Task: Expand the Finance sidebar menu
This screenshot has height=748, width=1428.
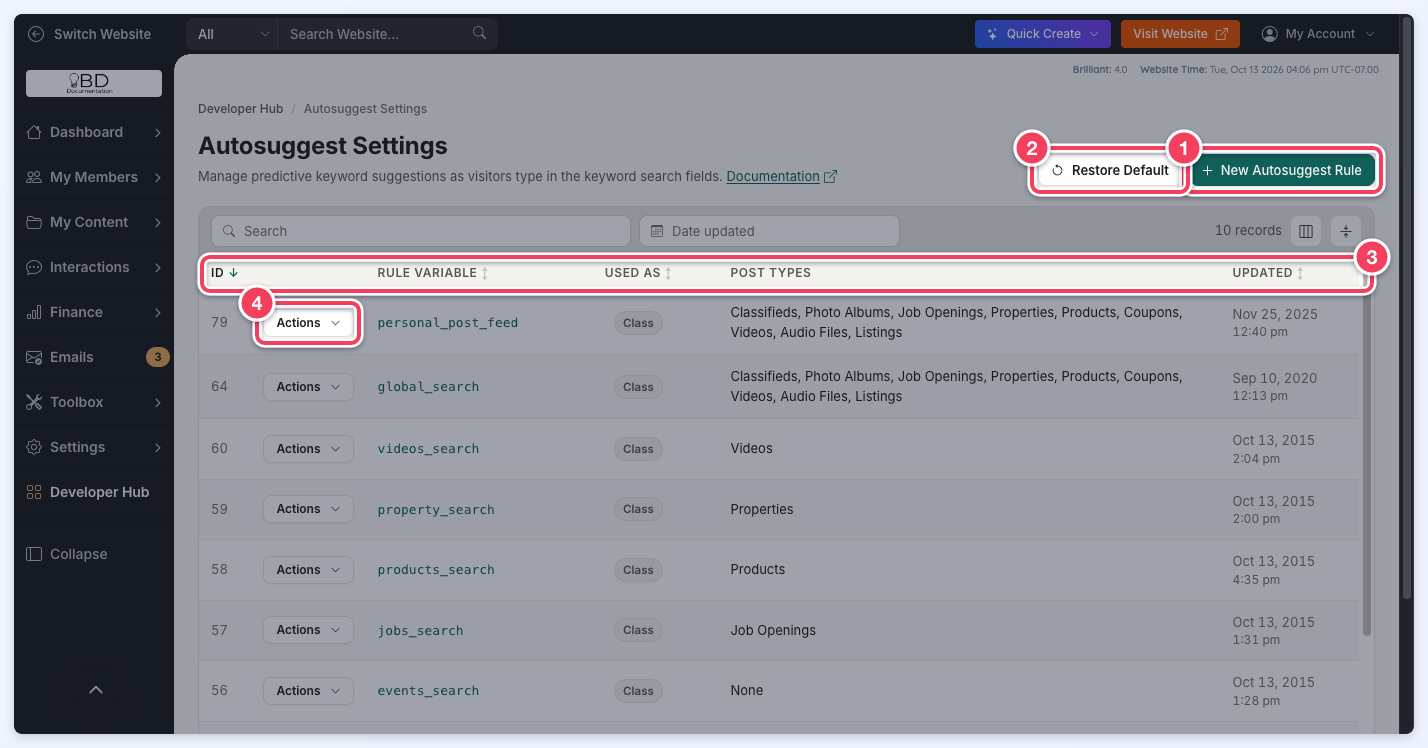Action: 94,312
